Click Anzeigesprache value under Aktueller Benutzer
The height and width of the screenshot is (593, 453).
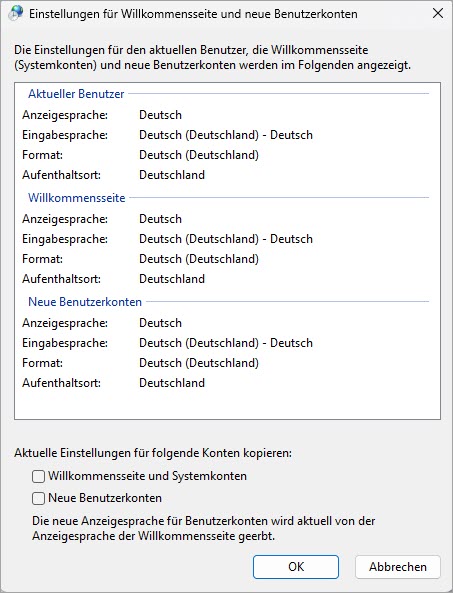click(160, 115)
